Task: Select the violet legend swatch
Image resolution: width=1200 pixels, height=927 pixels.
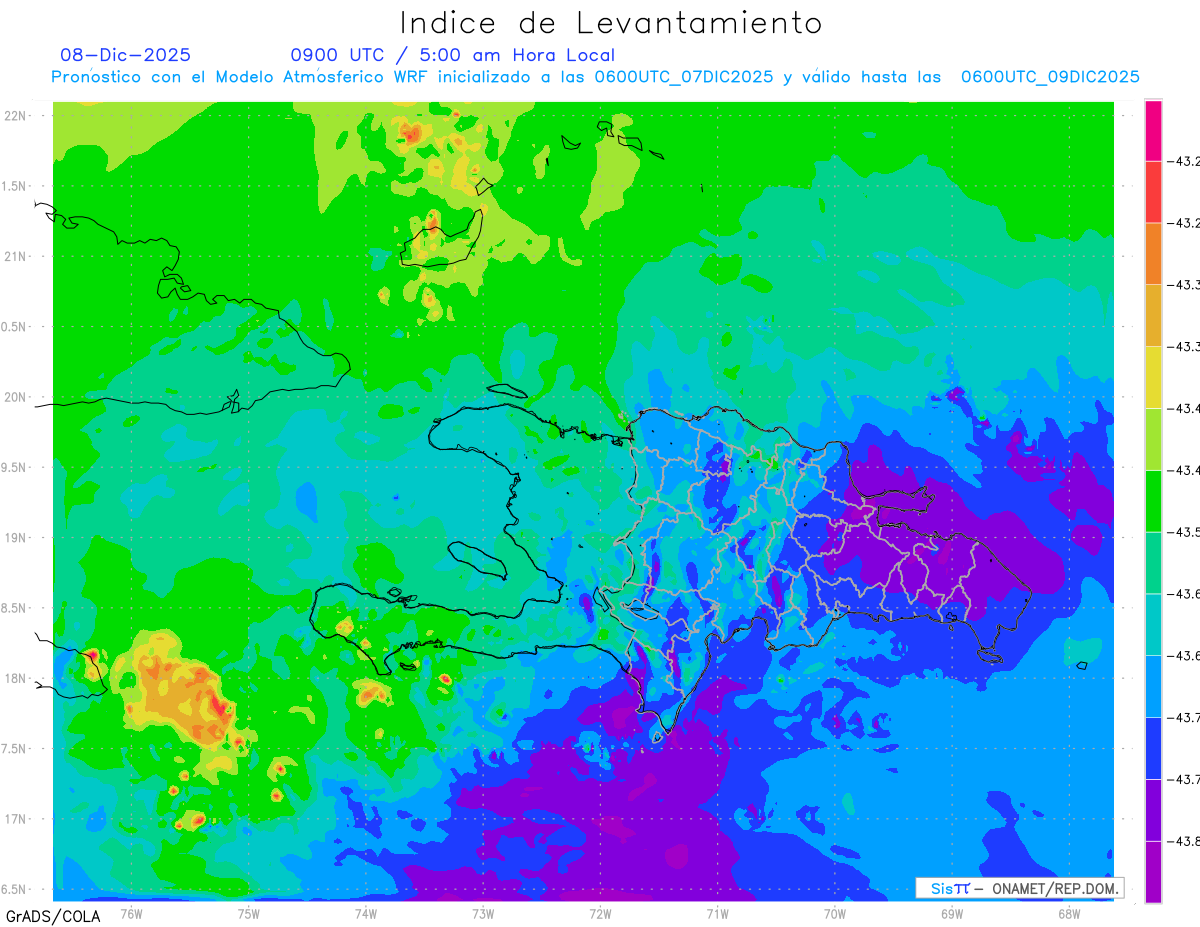Action: 1153,810
